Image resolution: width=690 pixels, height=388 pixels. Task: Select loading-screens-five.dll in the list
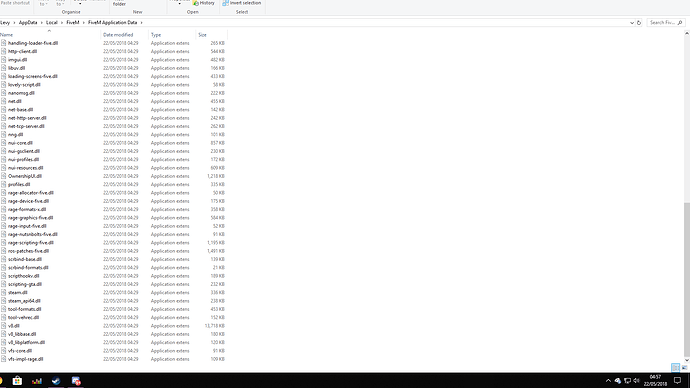coord(33,77)
